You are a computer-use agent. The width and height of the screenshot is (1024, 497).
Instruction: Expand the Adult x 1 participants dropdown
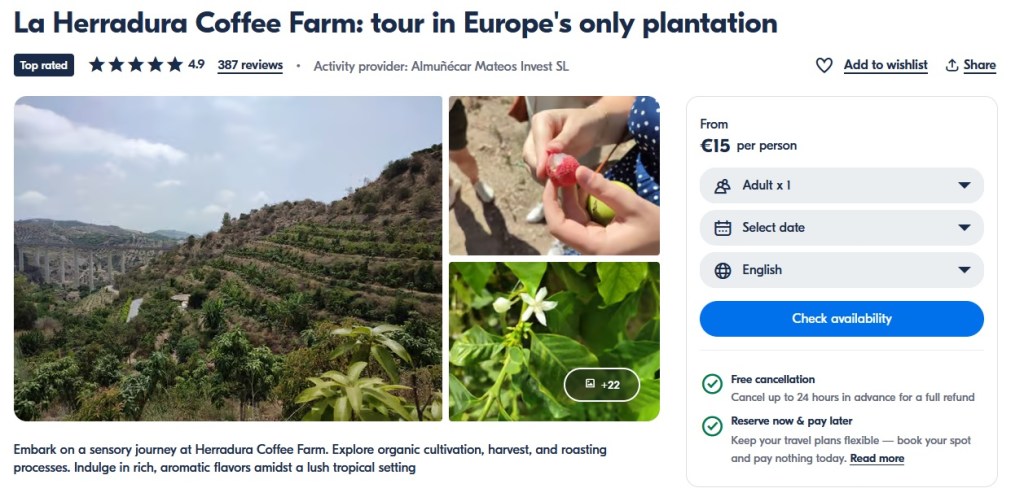(841, 186)
